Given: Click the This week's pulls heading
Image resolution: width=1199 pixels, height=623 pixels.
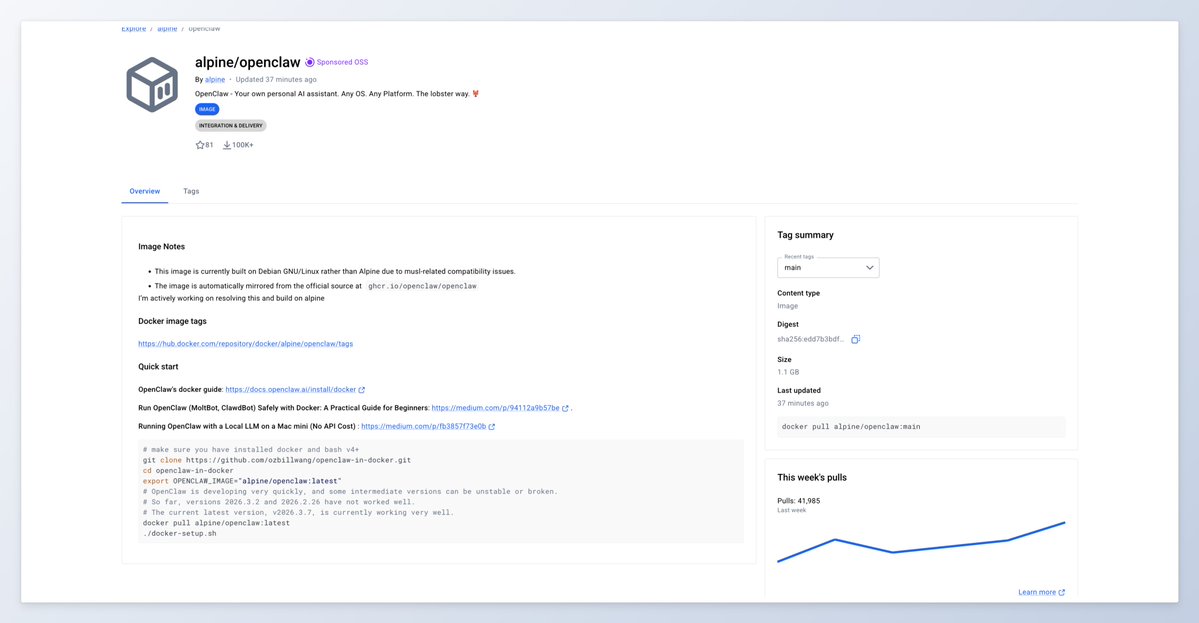Looking at the screenshot, I should 812,478.
